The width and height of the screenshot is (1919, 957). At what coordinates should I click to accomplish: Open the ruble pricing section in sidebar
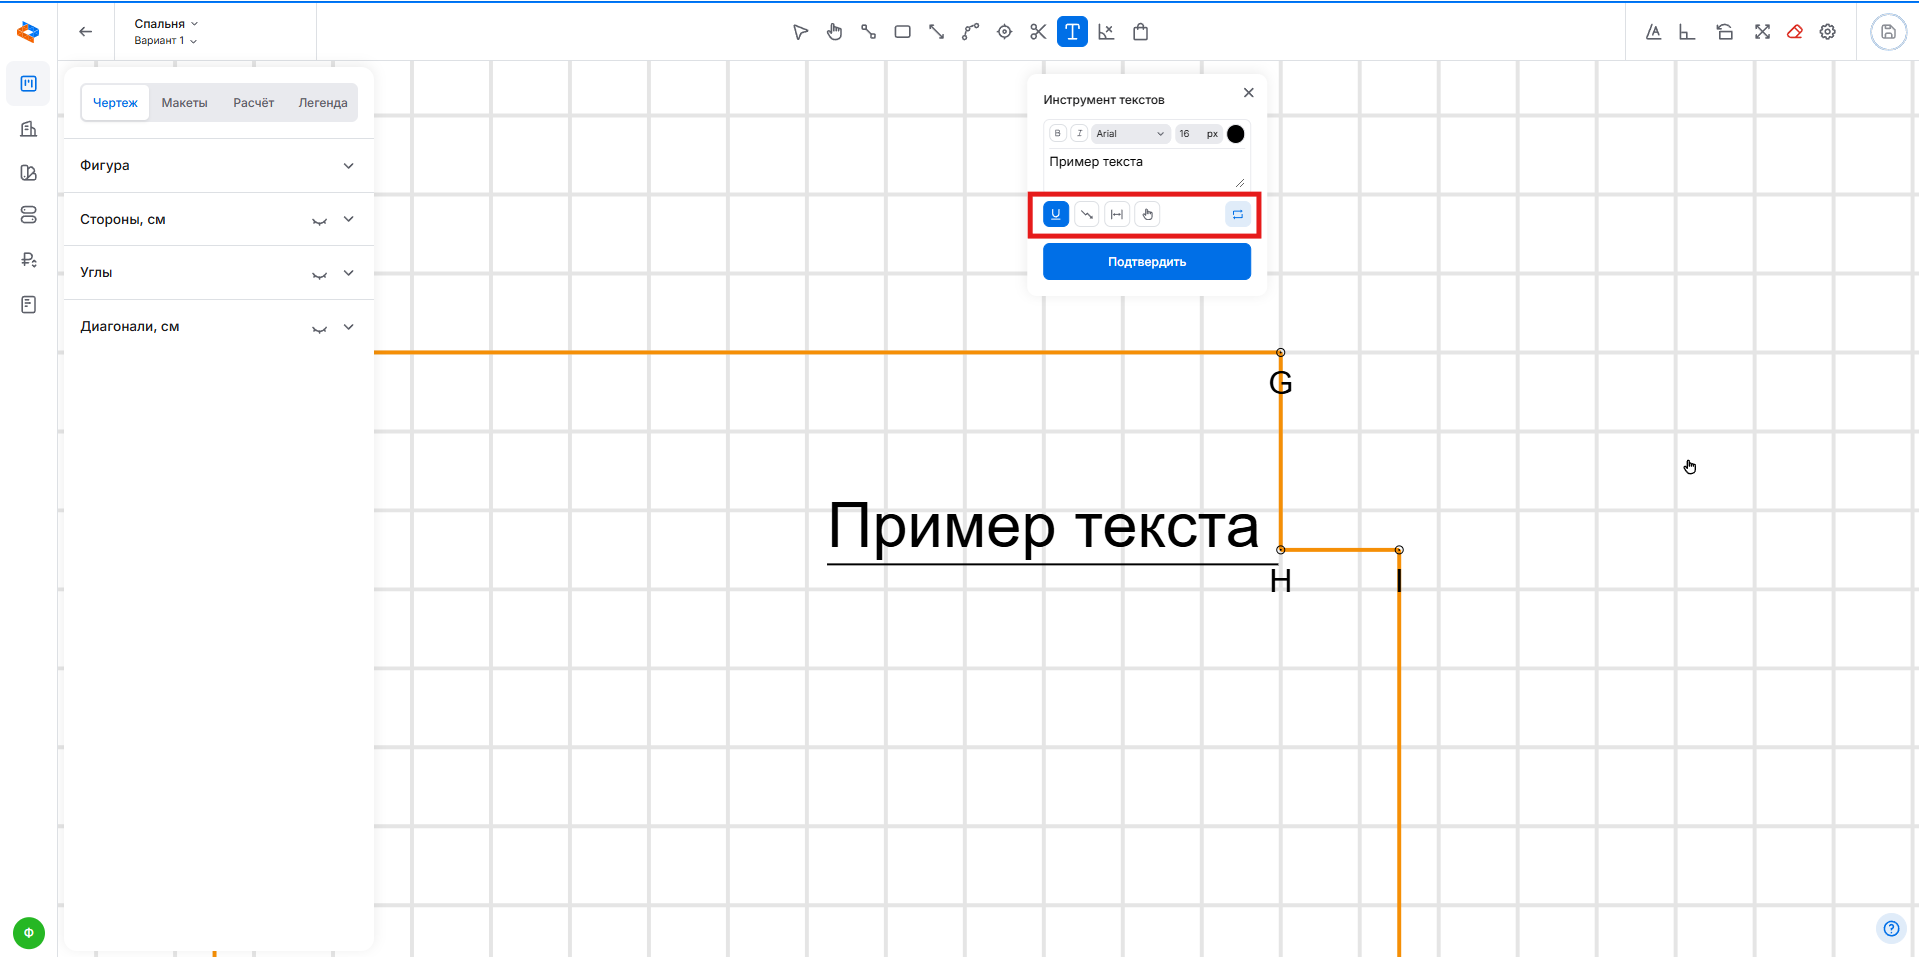[x=29, y=260]
